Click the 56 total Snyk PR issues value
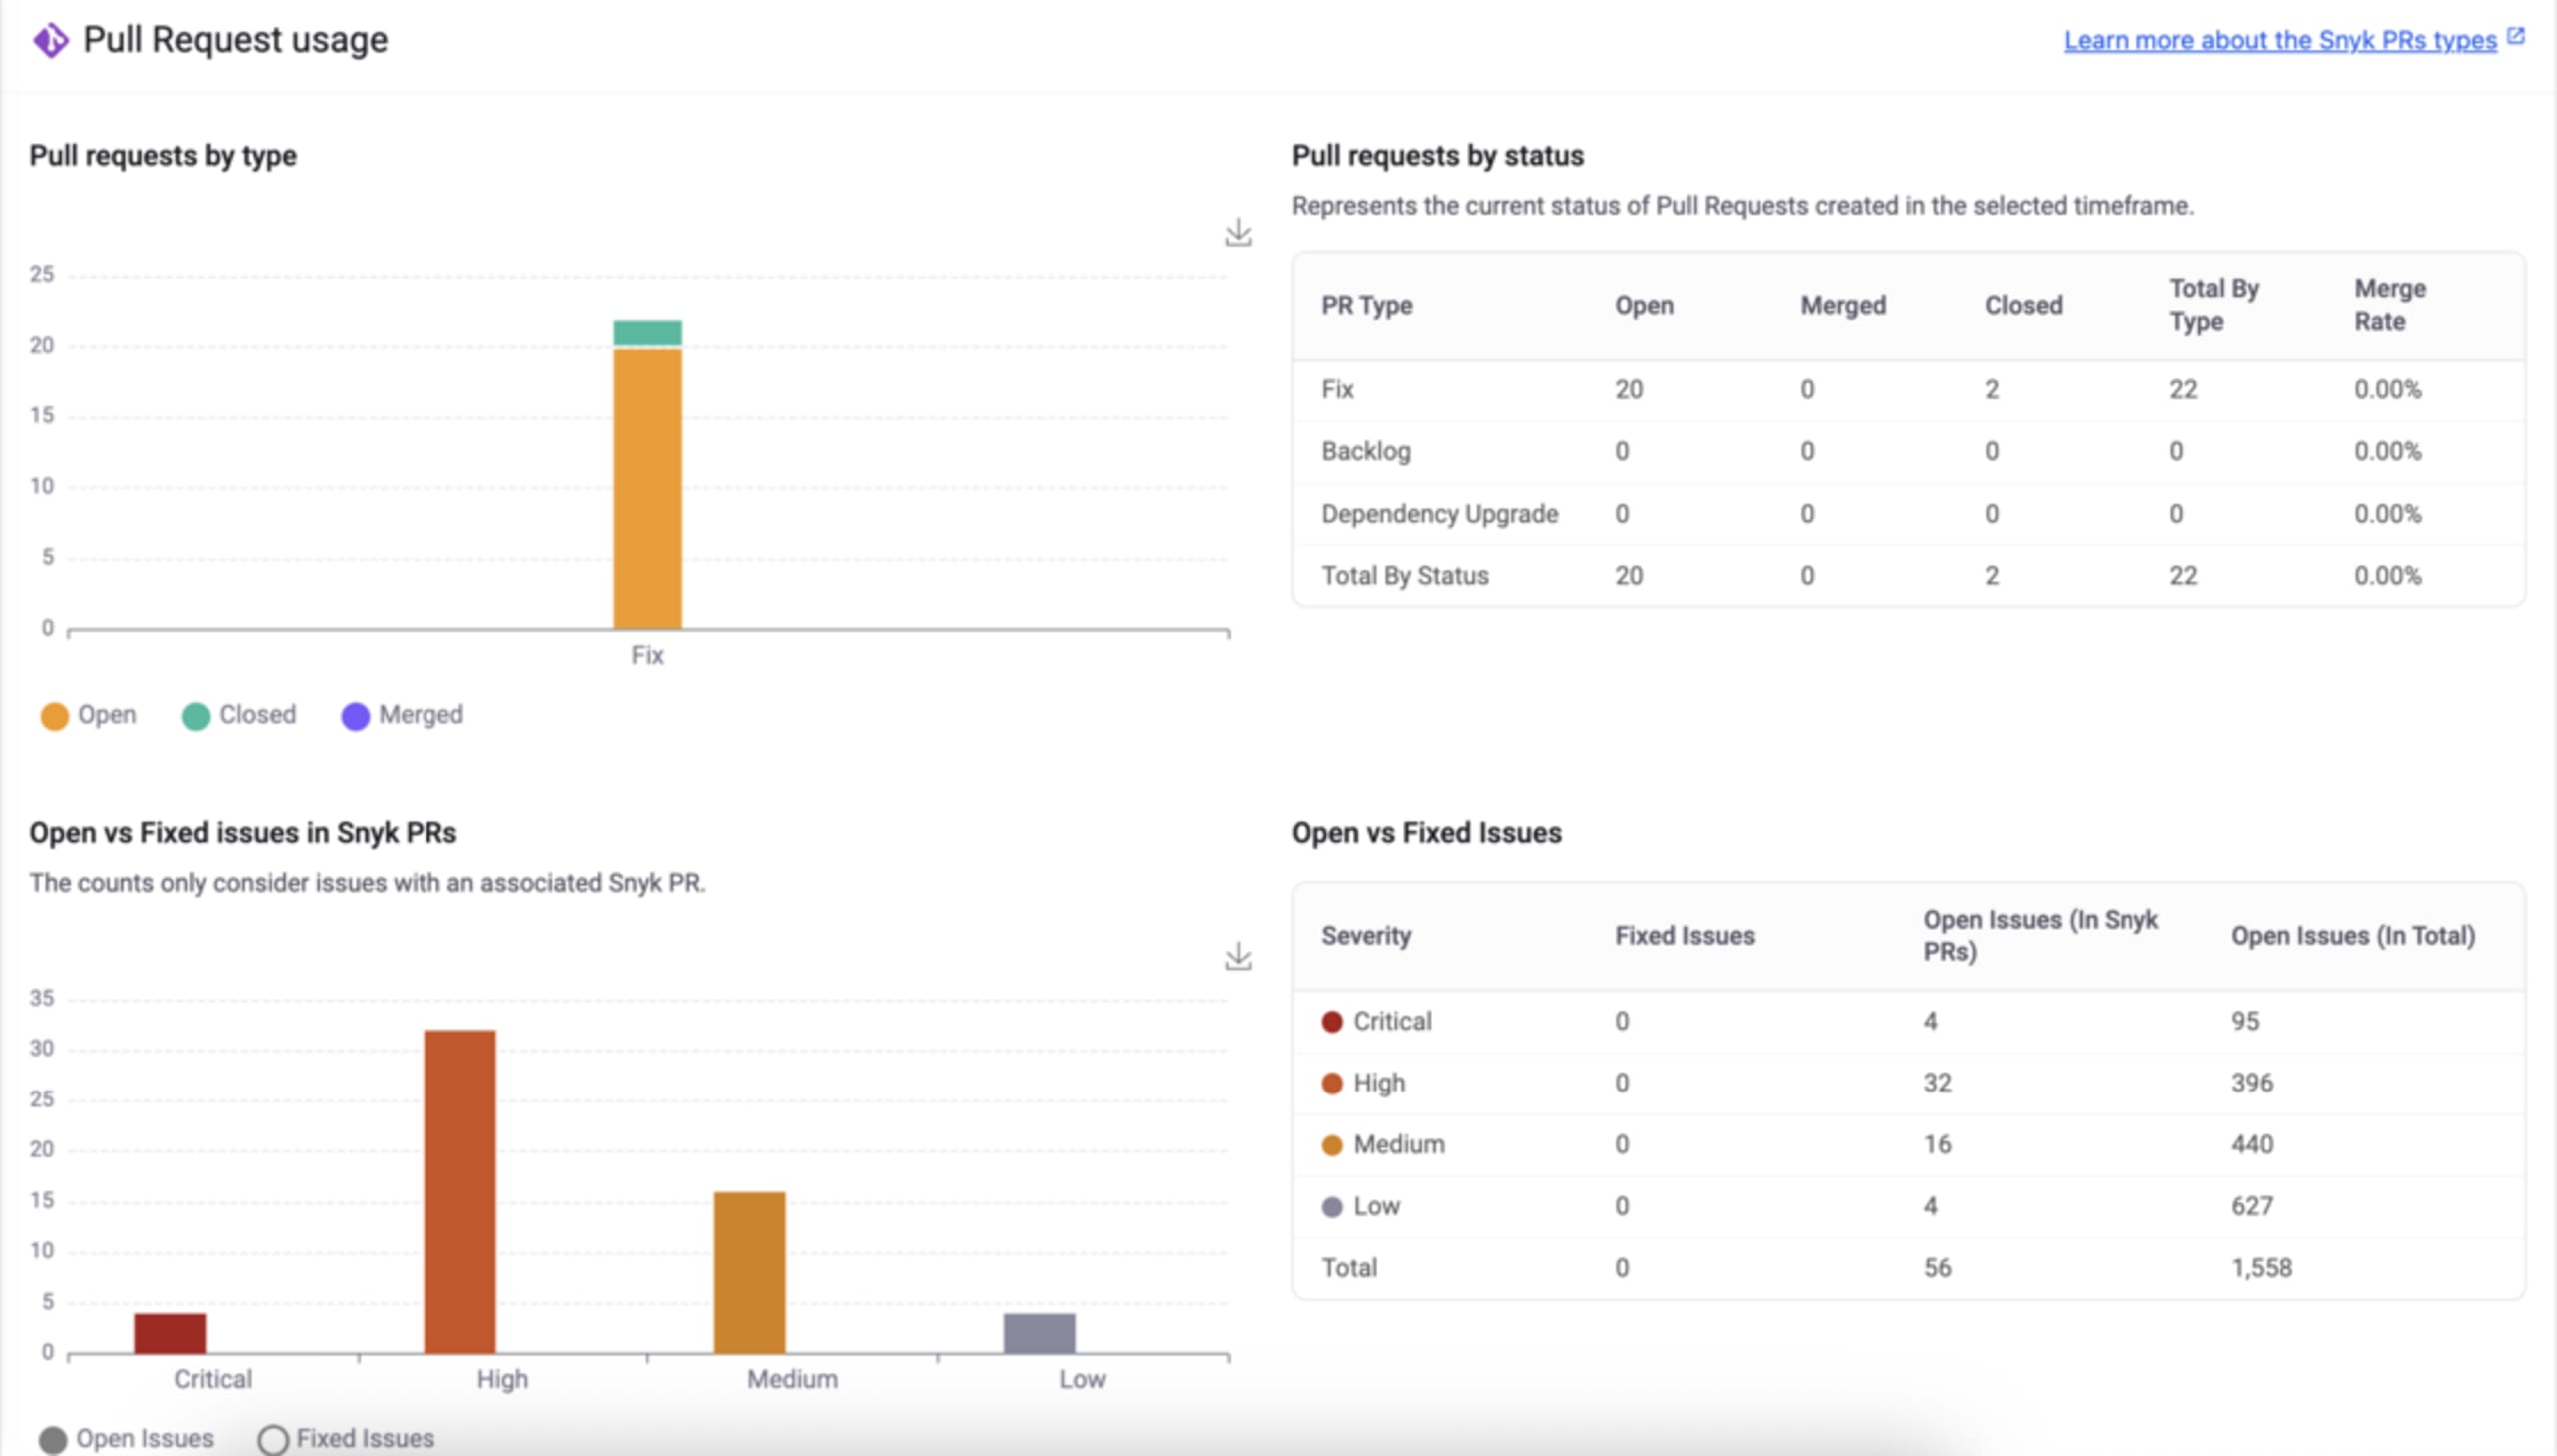This screenshot has width=2557, height=1456. click(1937, 1269)
